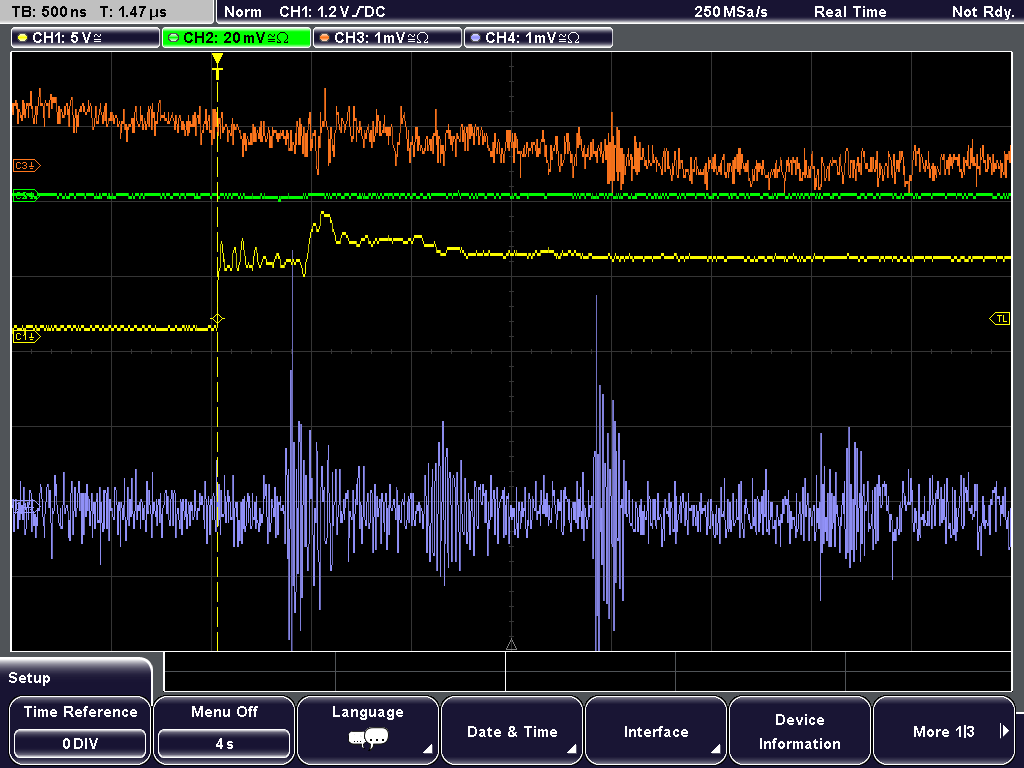The image size is (1024, 768).
Task: Click the 250 MSa/s sample rate readout
Action: point(731,12)
